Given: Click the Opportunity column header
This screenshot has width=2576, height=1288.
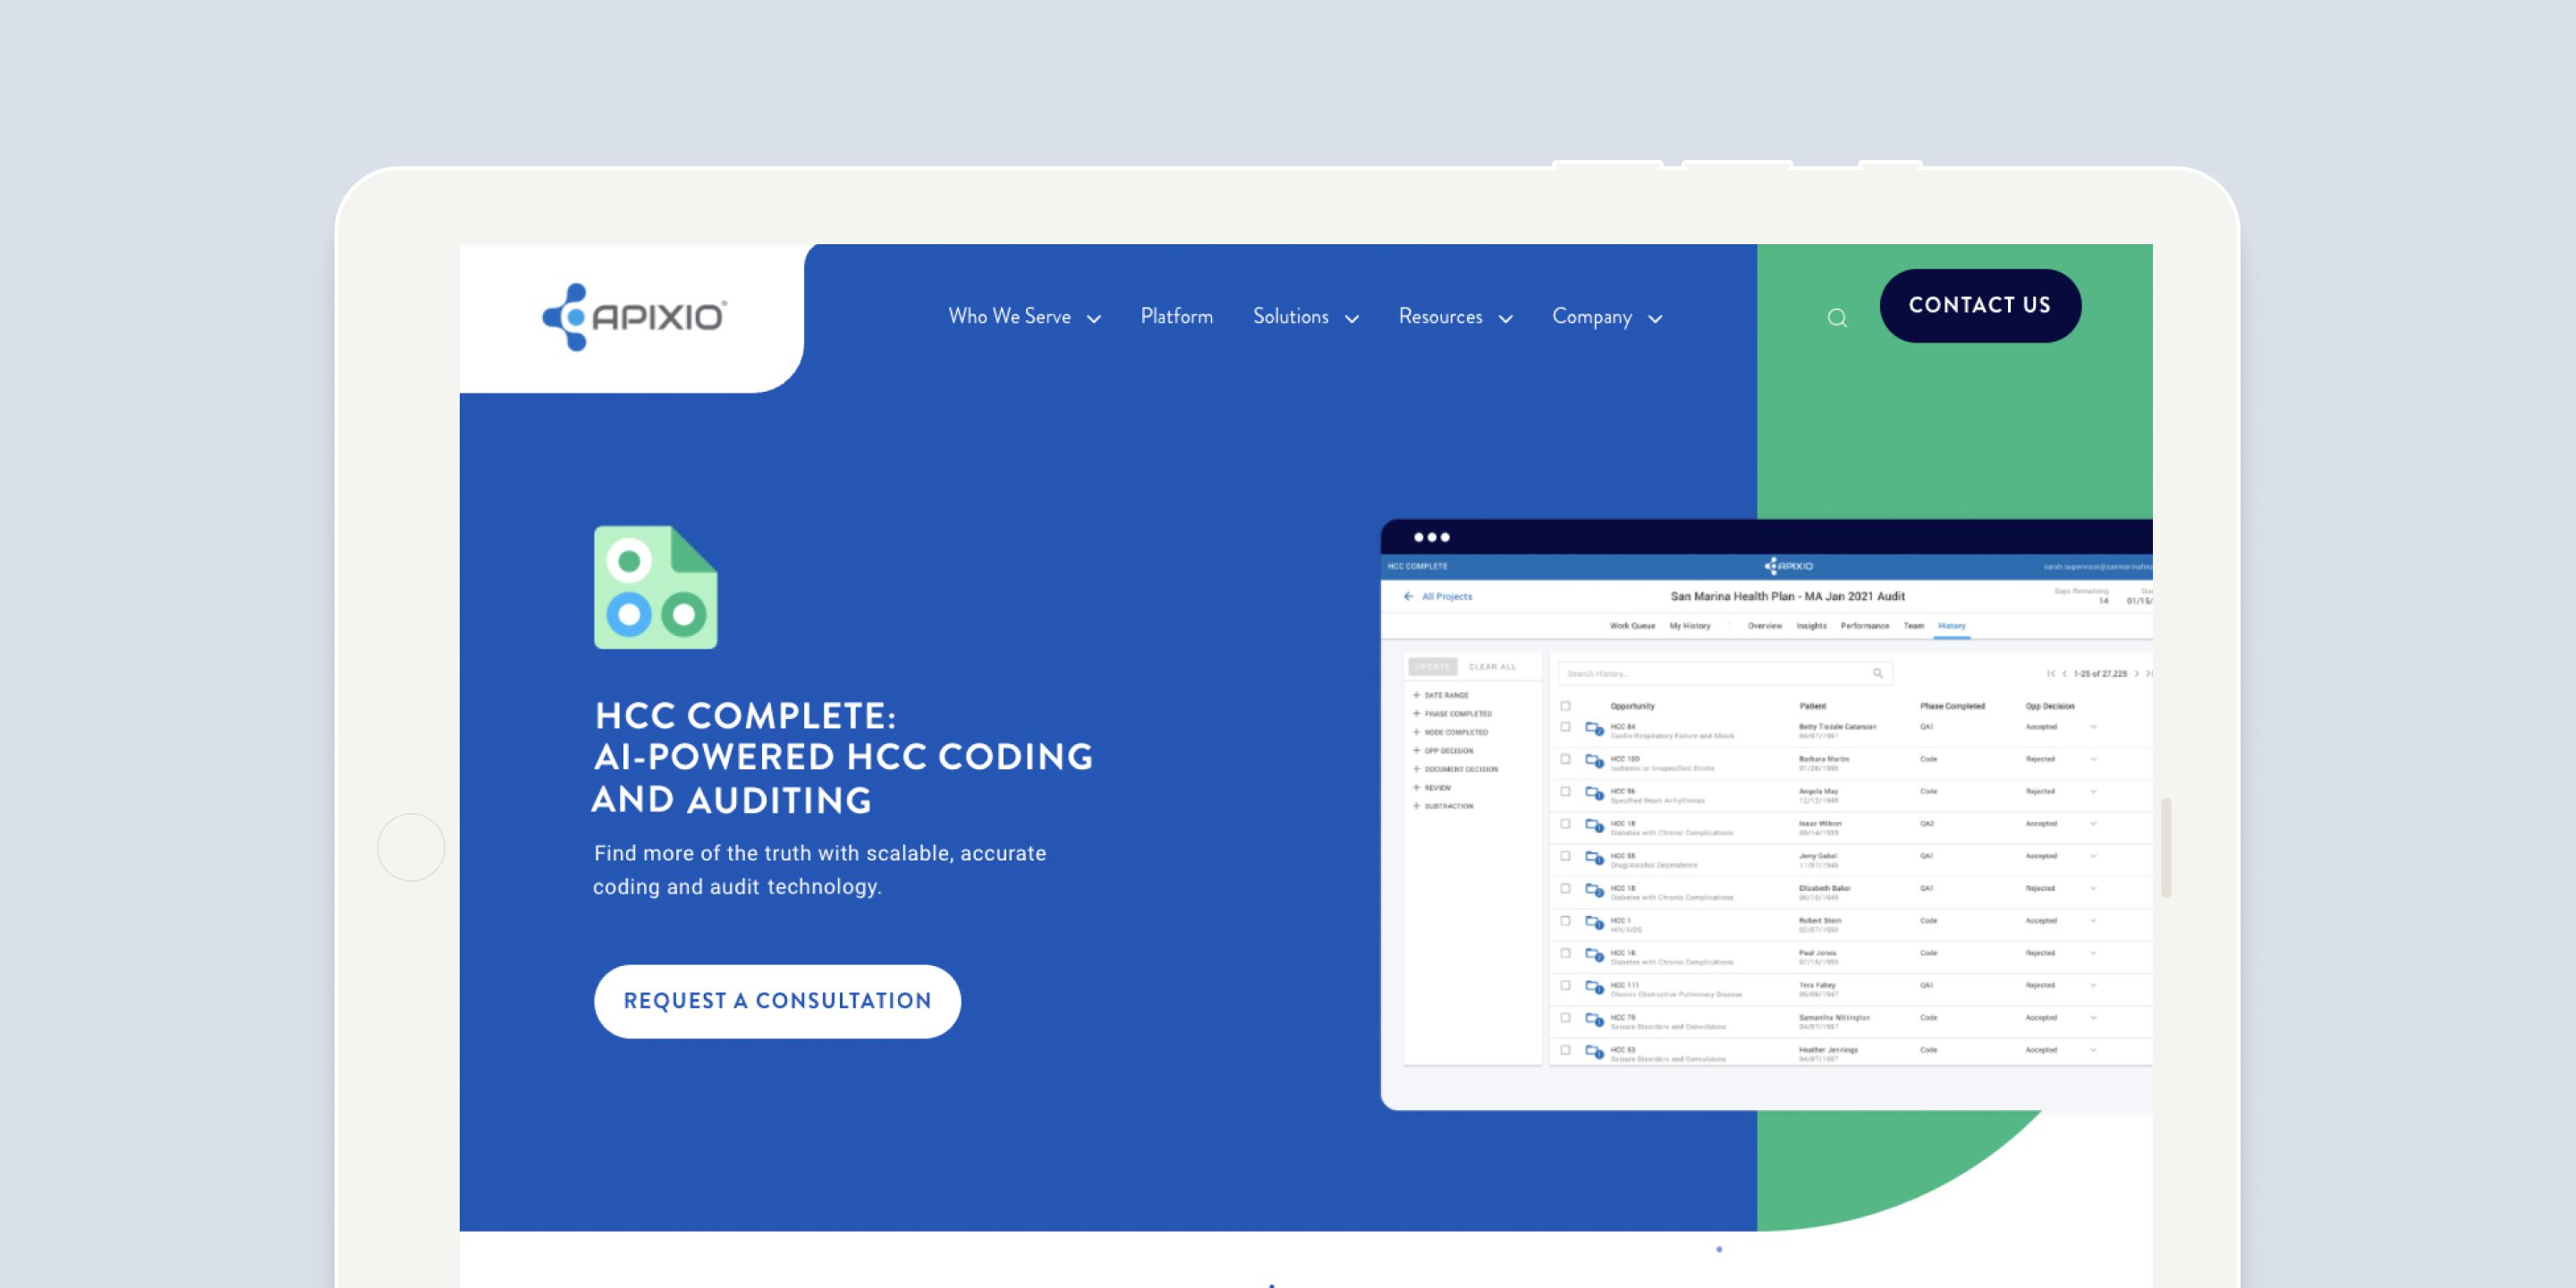Looking at the screenshot, I should 1632,706.
